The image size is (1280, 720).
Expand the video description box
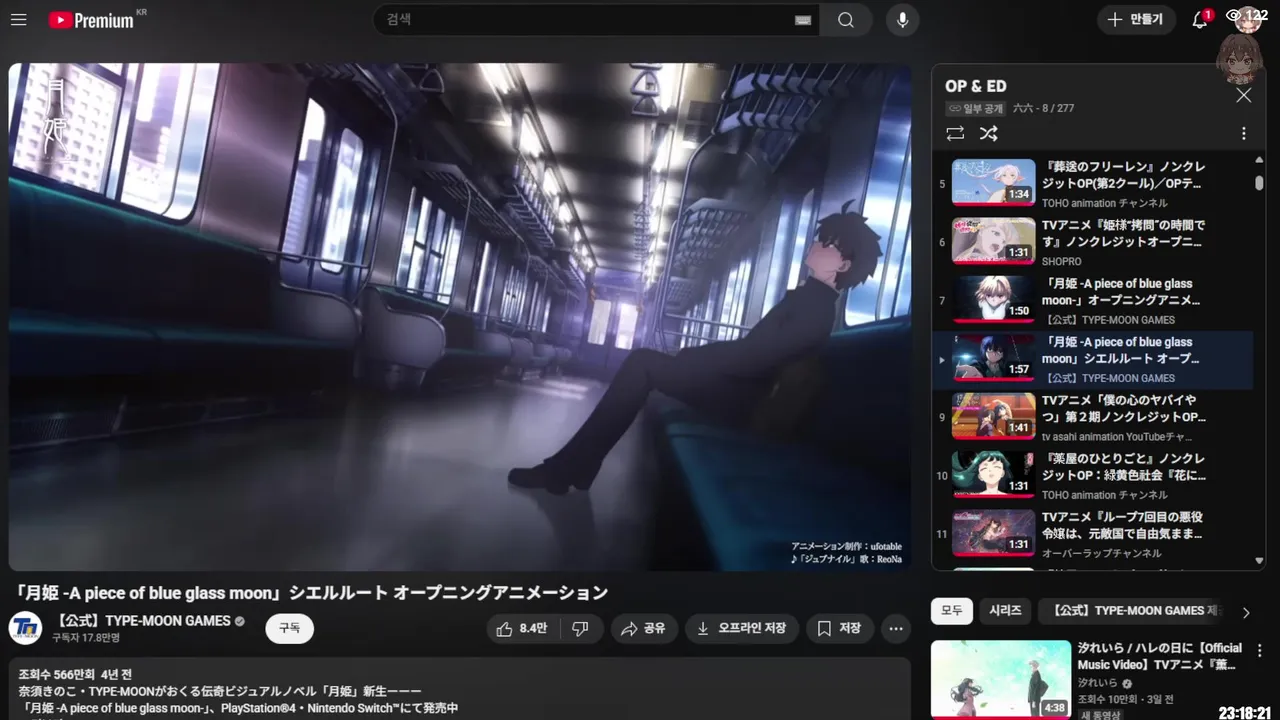point(460,688)
